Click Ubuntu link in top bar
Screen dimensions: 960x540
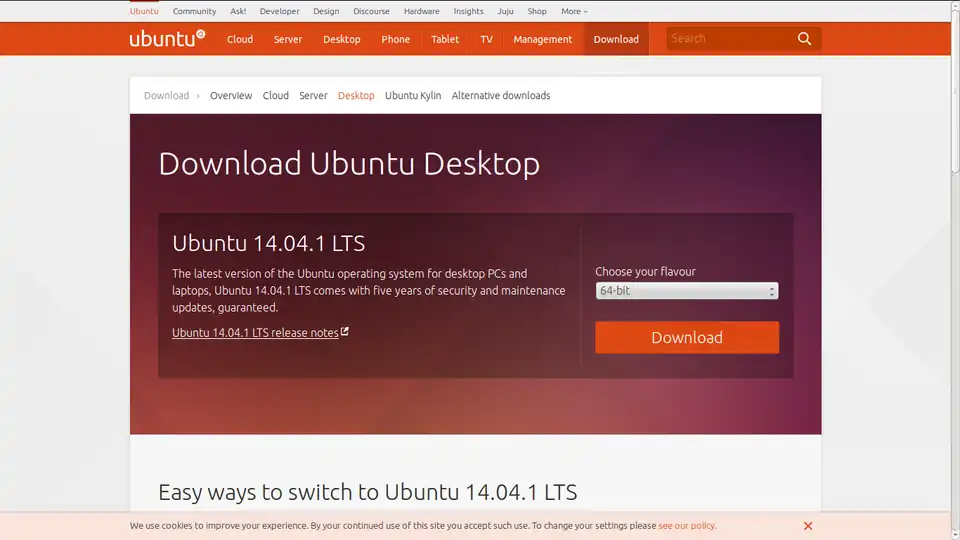(x=144, y=11)
